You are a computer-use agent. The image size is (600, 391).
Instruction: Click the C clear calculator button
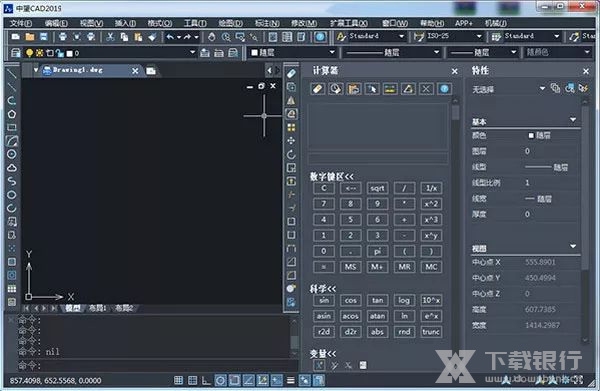324,188
